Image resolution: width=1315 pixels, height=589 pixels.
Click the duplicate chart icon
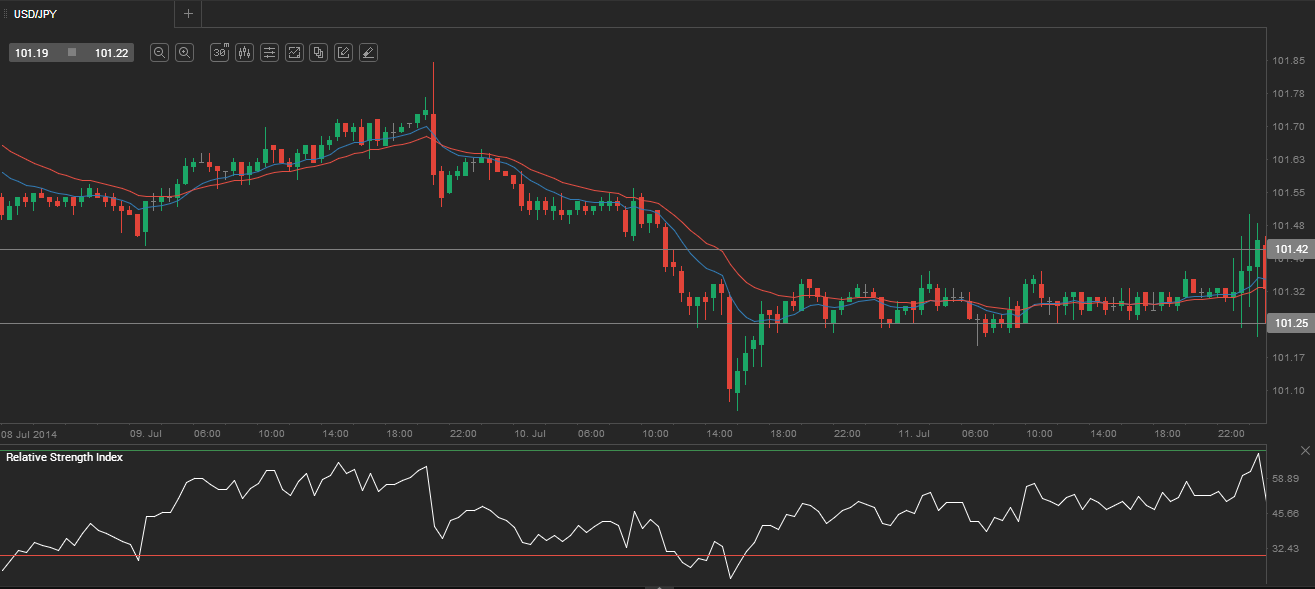click(x=318, y=53)
